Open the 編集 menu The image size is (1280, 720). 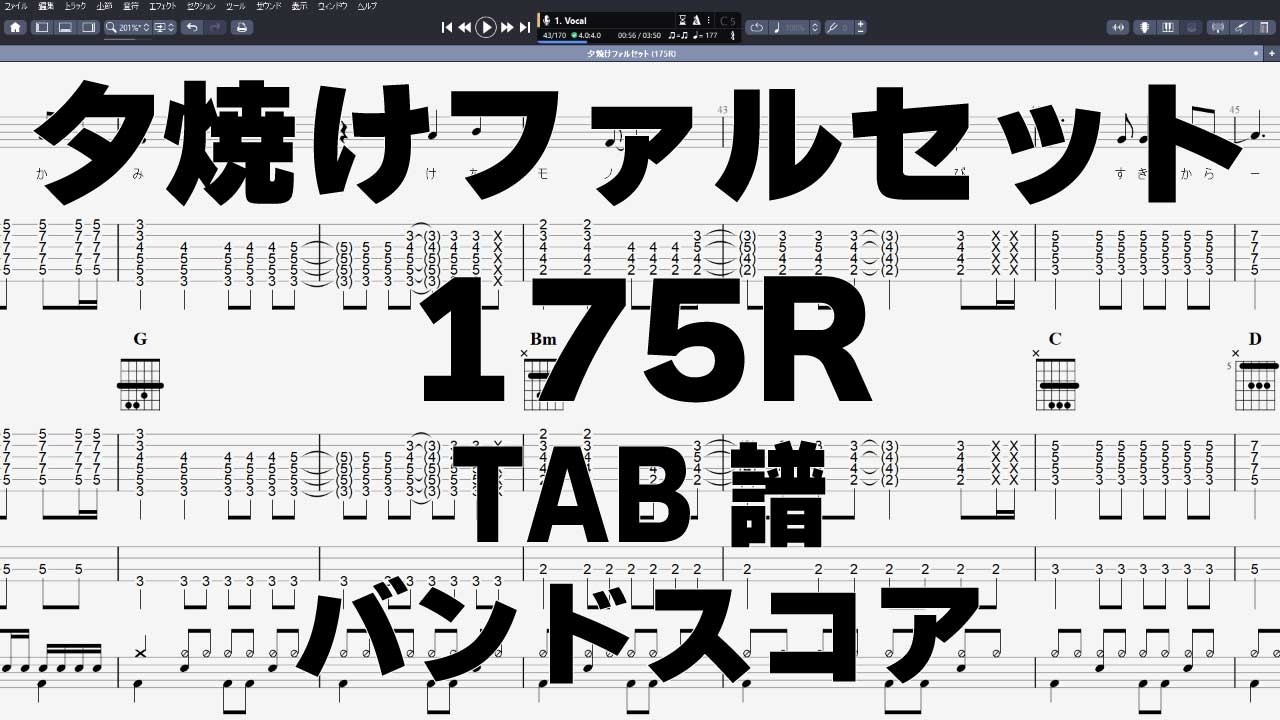(x=46, y=6)
